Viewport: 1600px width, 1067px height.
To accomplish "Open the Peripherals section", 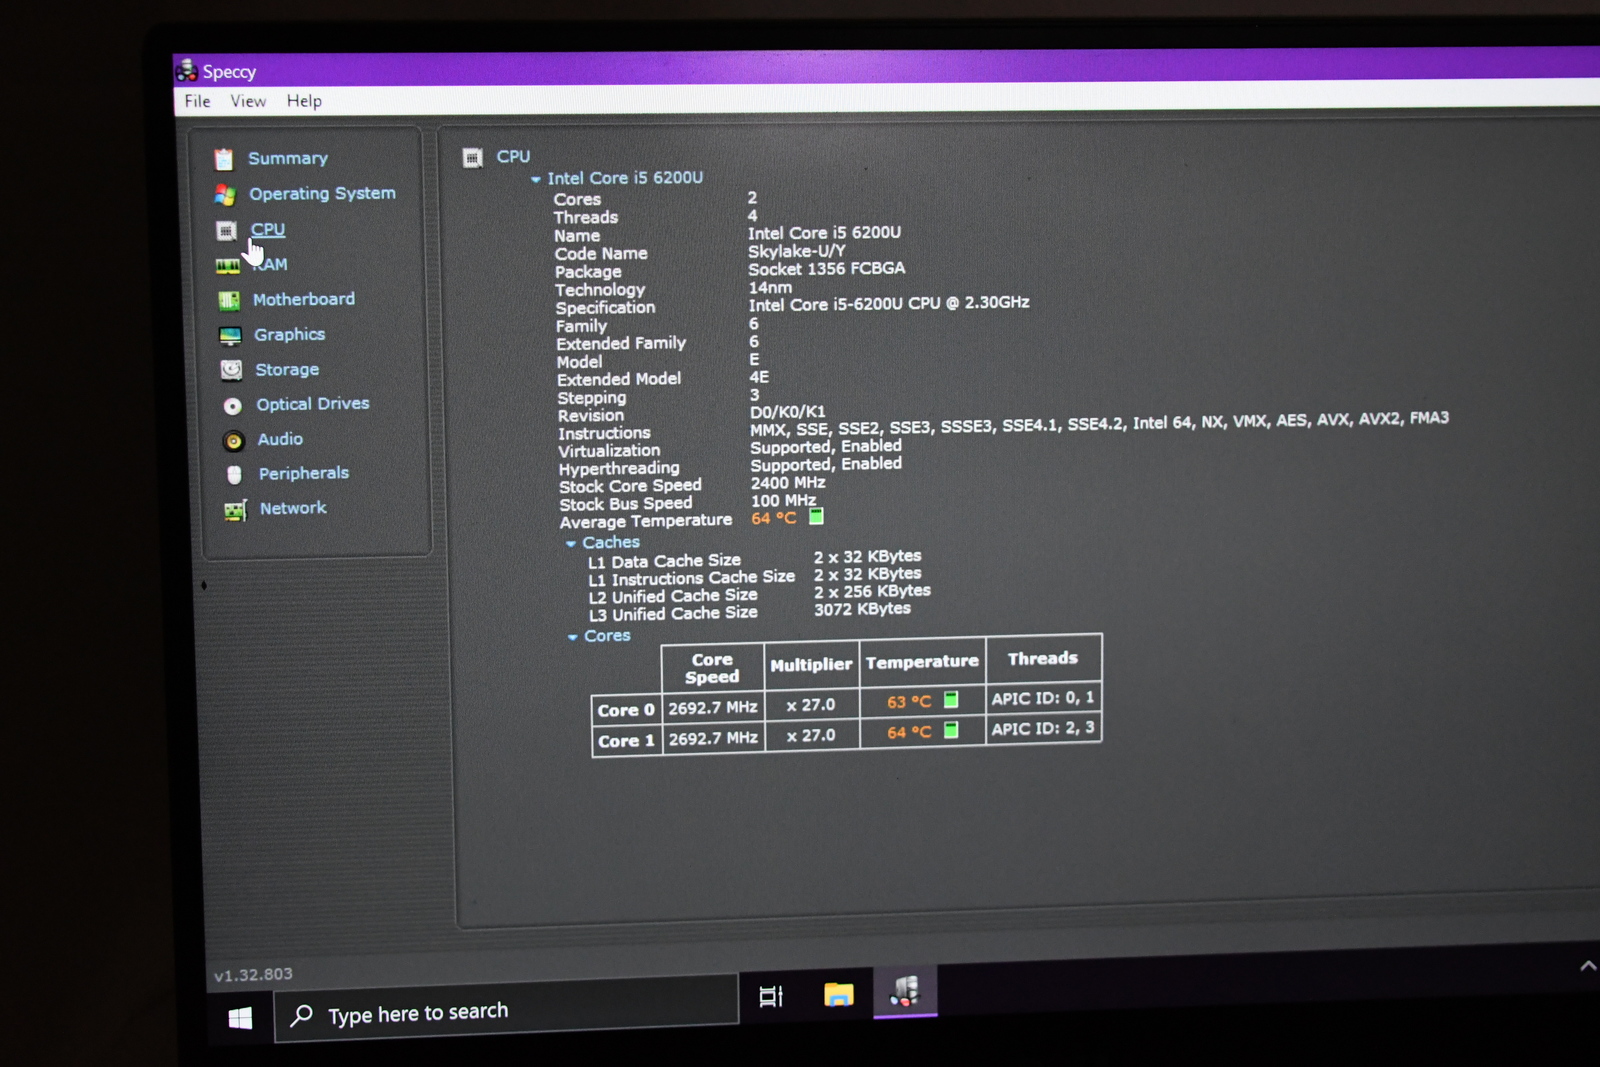I will point(304,473).
